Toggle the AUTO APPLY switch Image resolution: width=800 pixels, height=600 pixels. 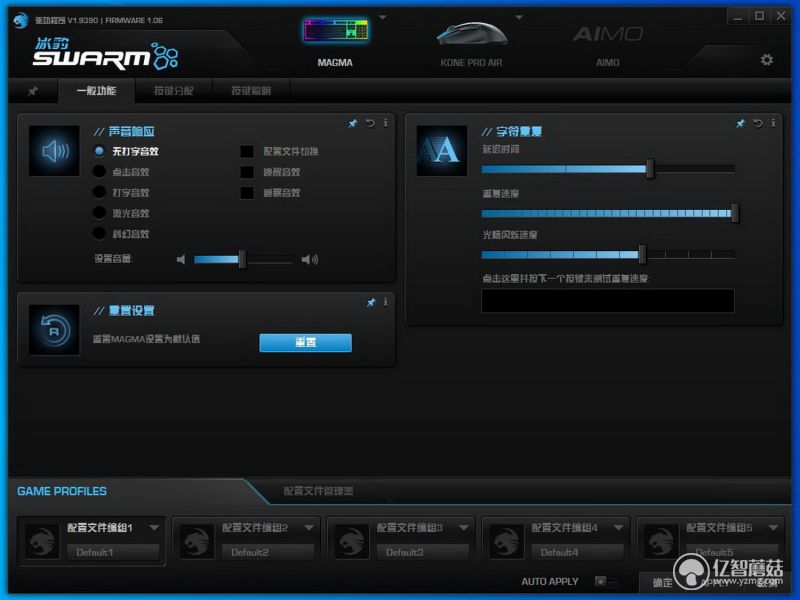(607, 581)
